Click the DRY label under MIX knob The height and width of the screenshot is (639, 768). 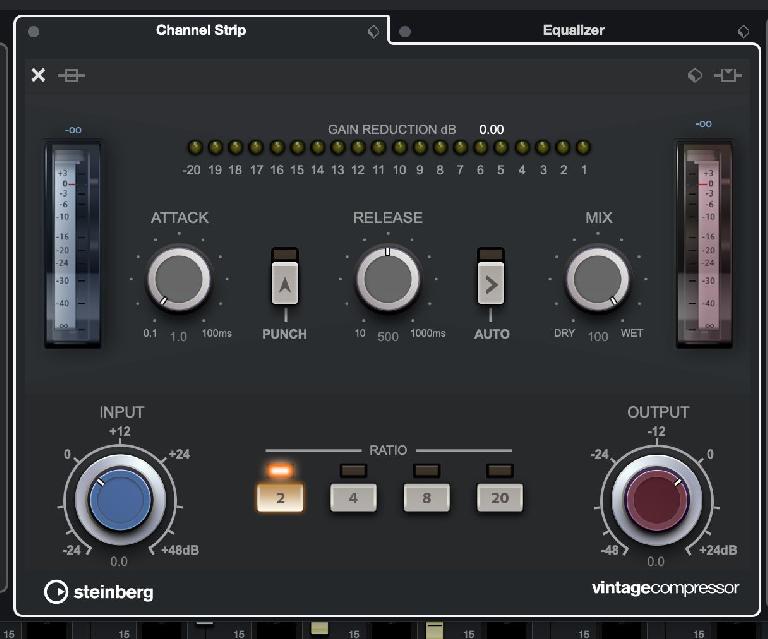(564, 333)
